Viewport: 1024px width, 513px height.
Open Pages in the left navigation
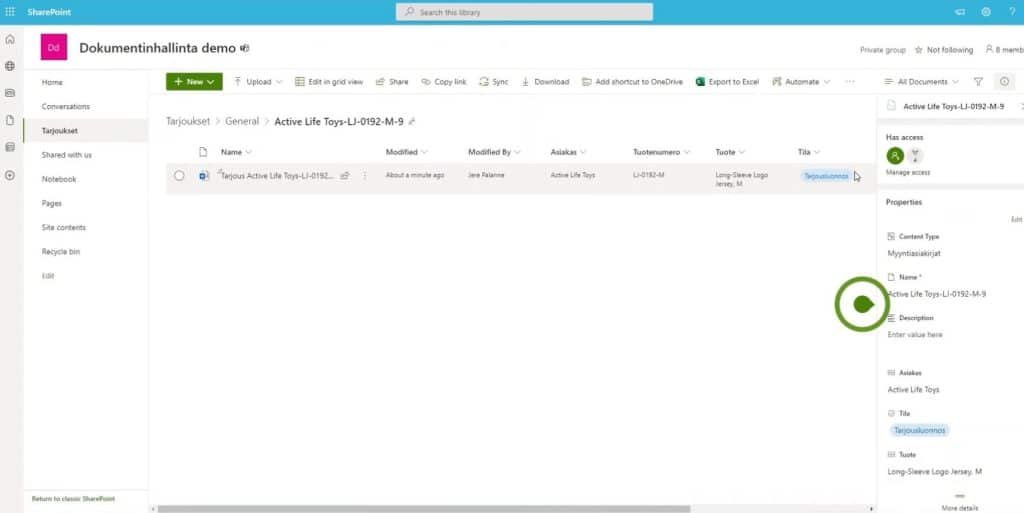52,203
